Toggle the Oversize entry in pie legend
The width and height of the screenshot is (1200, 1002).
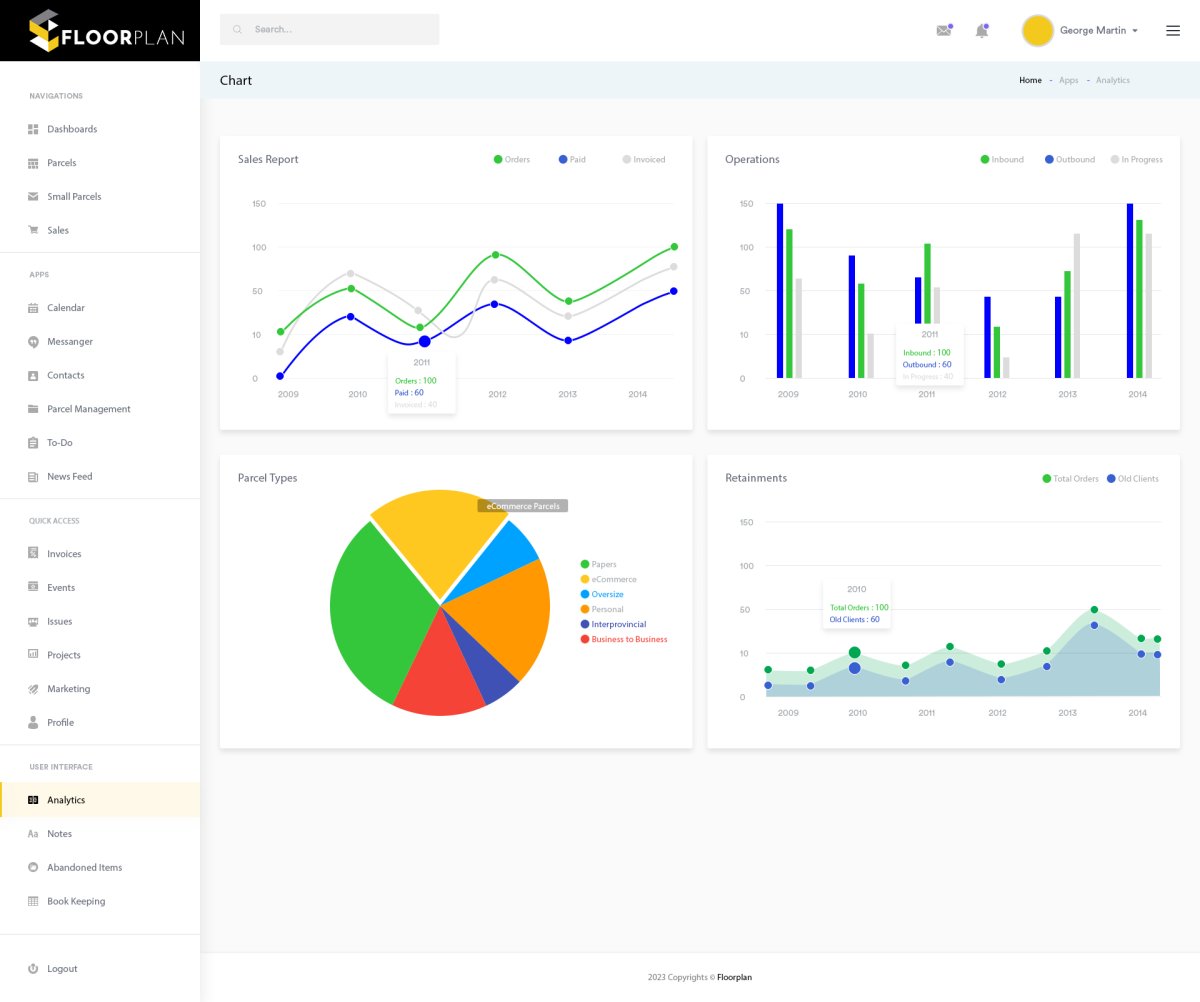[x=602, y=594]
